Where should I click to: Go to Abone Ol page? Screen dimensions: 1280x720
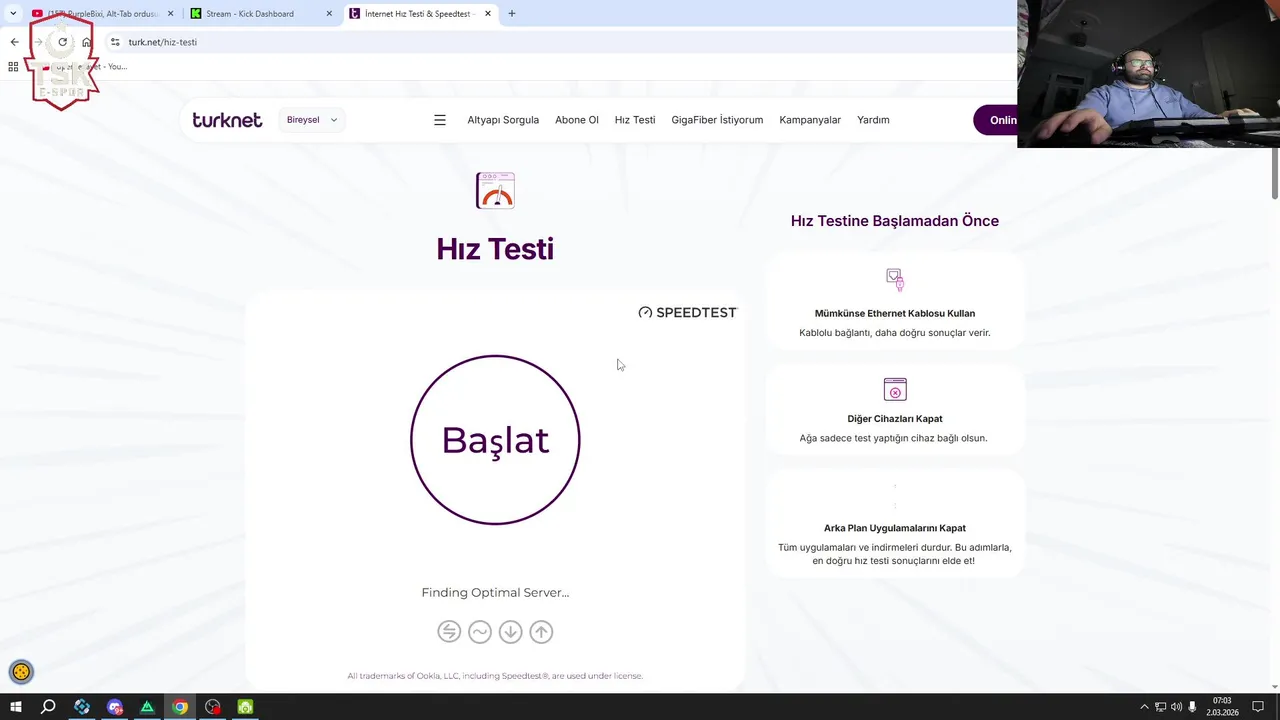tap(577, 120)
